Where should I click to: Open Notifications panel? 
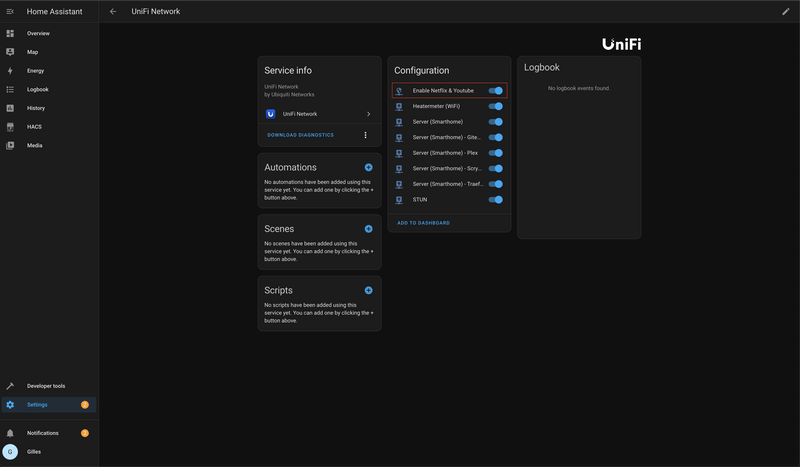(x=42, y=433)
